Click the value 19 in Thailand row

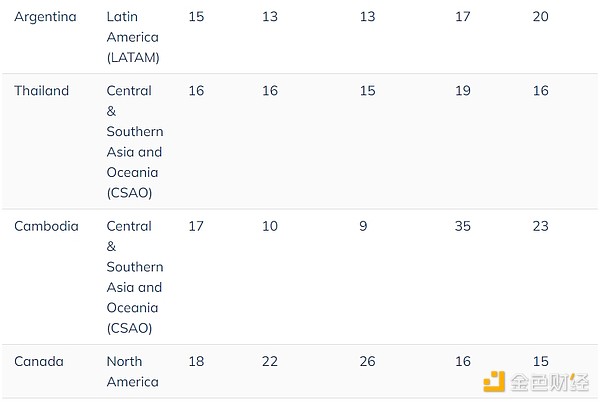tap(462, 91)
